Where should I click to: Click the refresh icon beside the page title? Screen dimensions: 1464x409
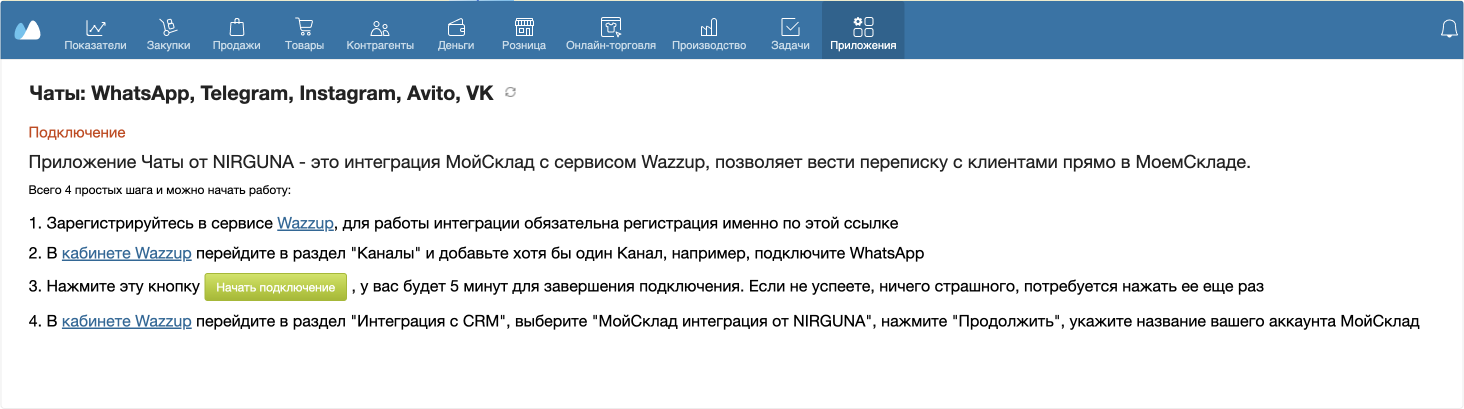[x=511, y=93]
